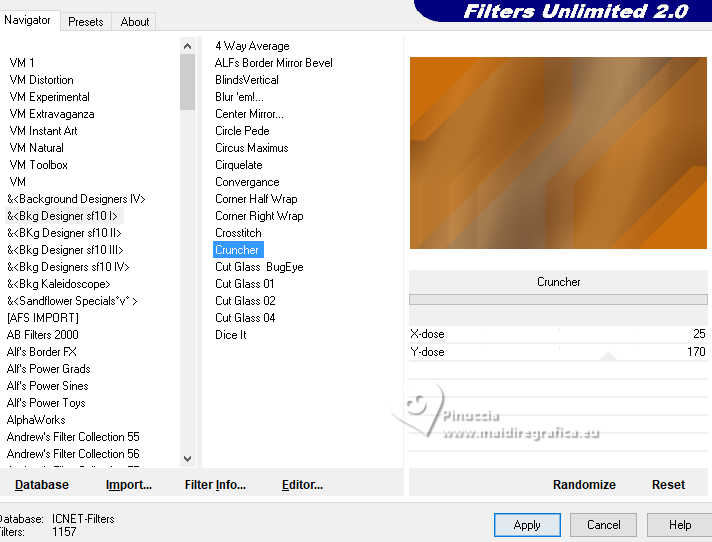Switch to the Navigator tab
Screen dimensions: 712x542
pos(28,20)
